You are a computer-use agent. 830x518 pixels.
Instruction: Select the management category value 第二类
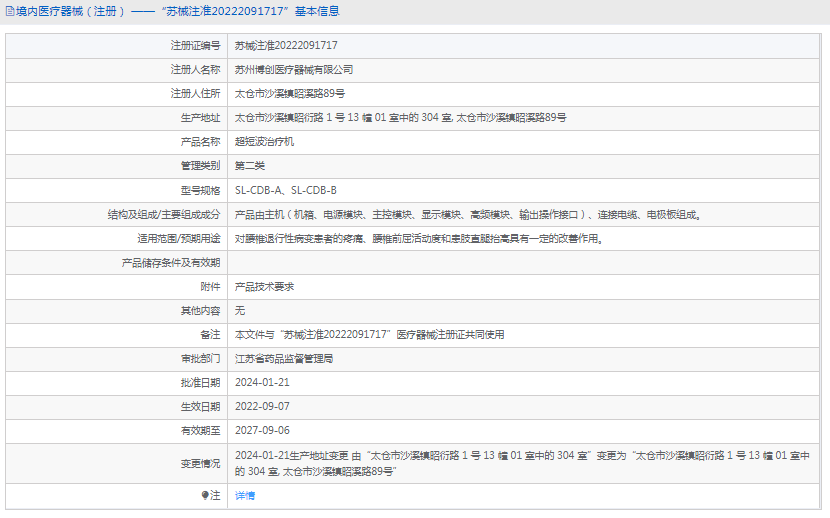pos(249,166)
